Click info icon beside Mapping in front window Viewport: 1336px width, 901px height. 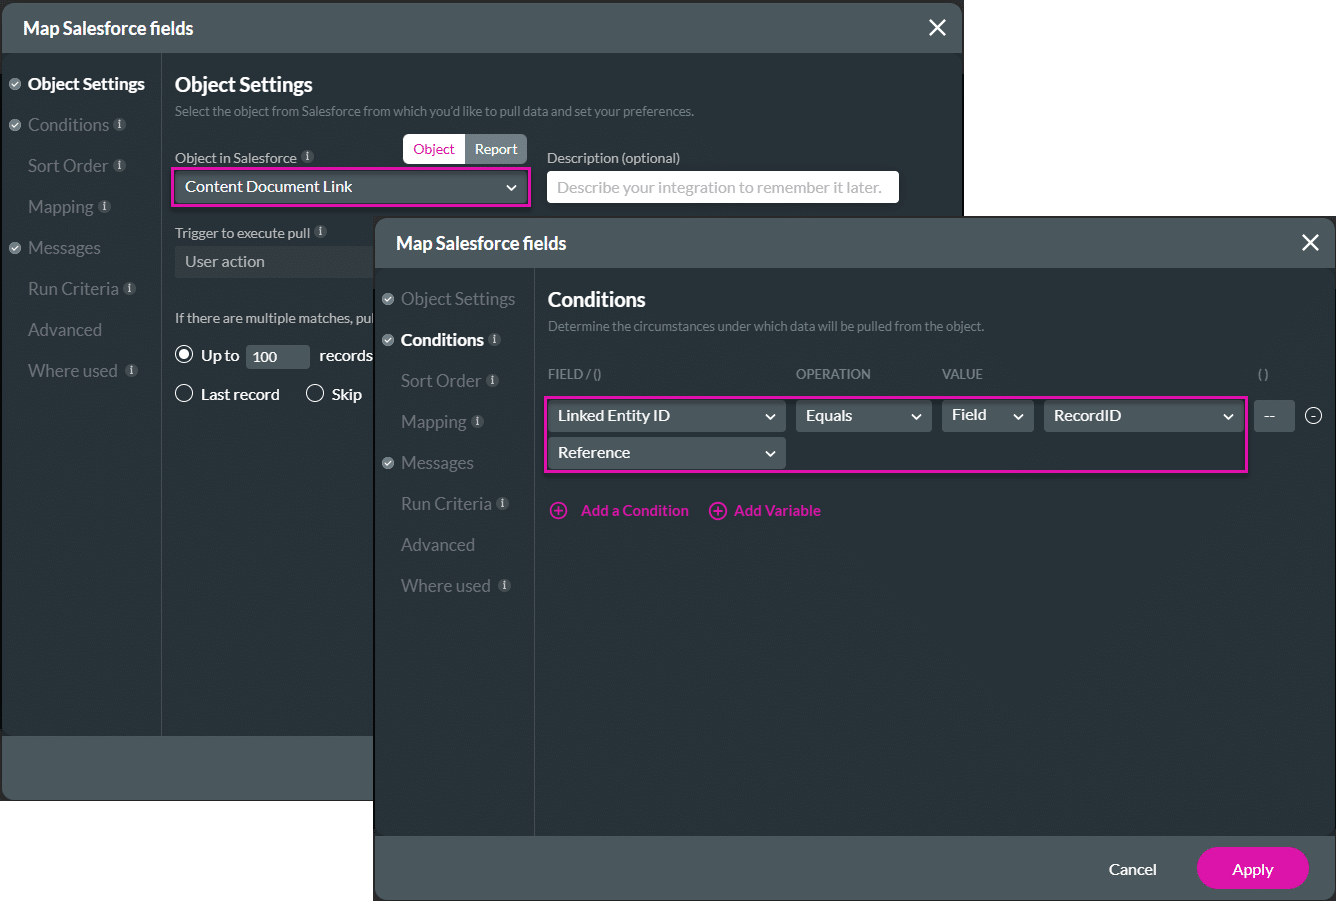tap(478, 422)
